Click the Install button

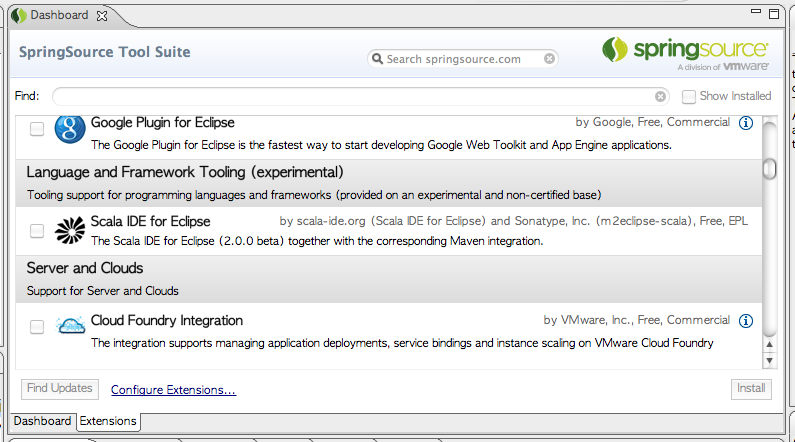click(x=751, y=388)
